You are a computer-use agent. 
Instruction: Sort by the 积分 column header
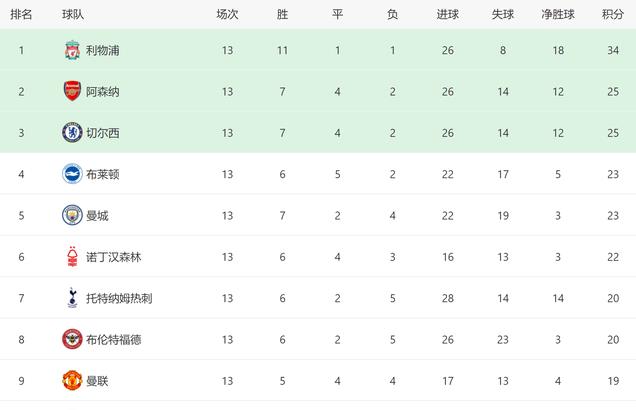[613, 15]
